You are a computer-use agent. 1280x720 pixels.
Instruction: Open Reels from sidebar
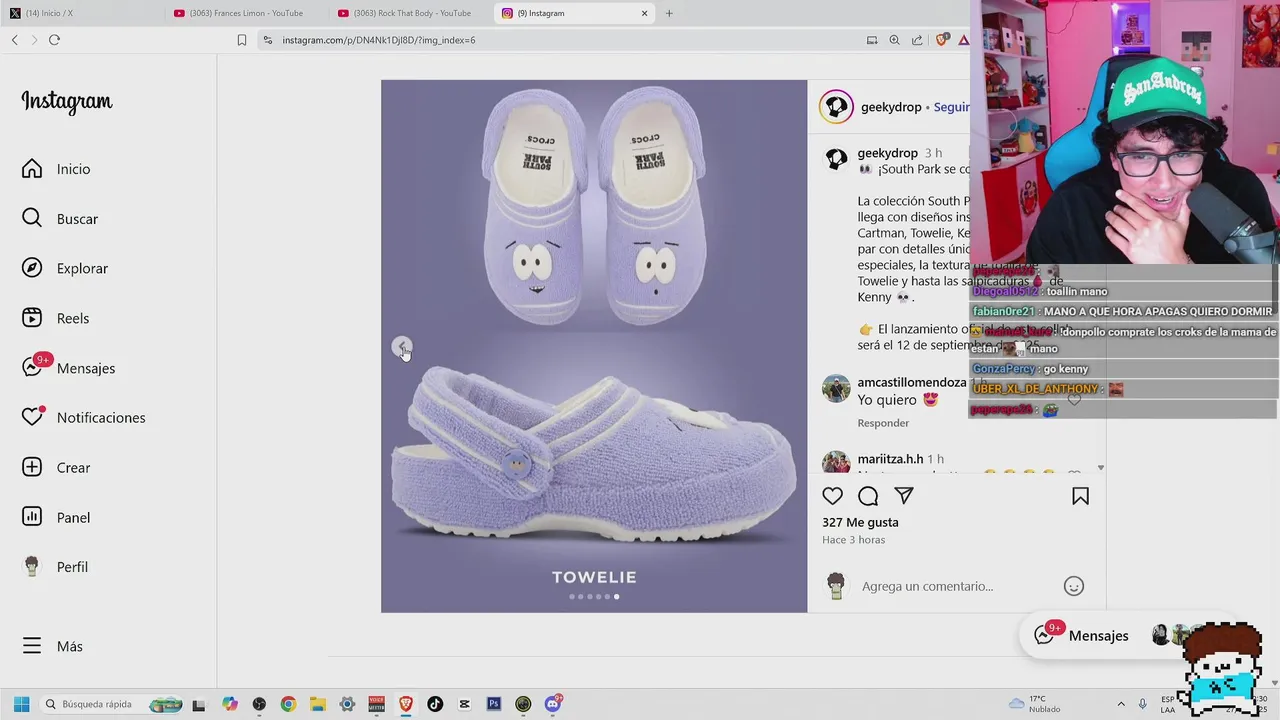[56, 318]
